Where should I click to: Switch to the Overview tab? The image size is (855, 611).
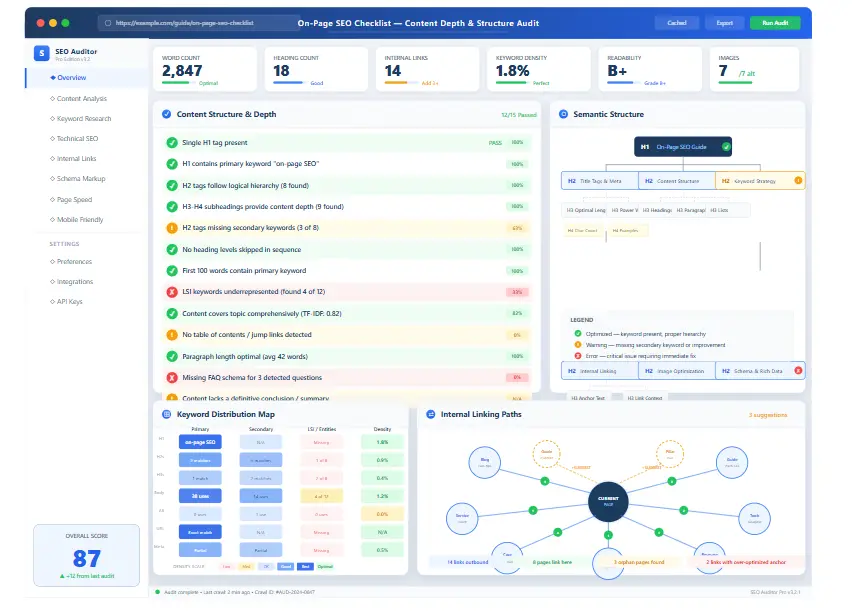[x=70, y=78]
